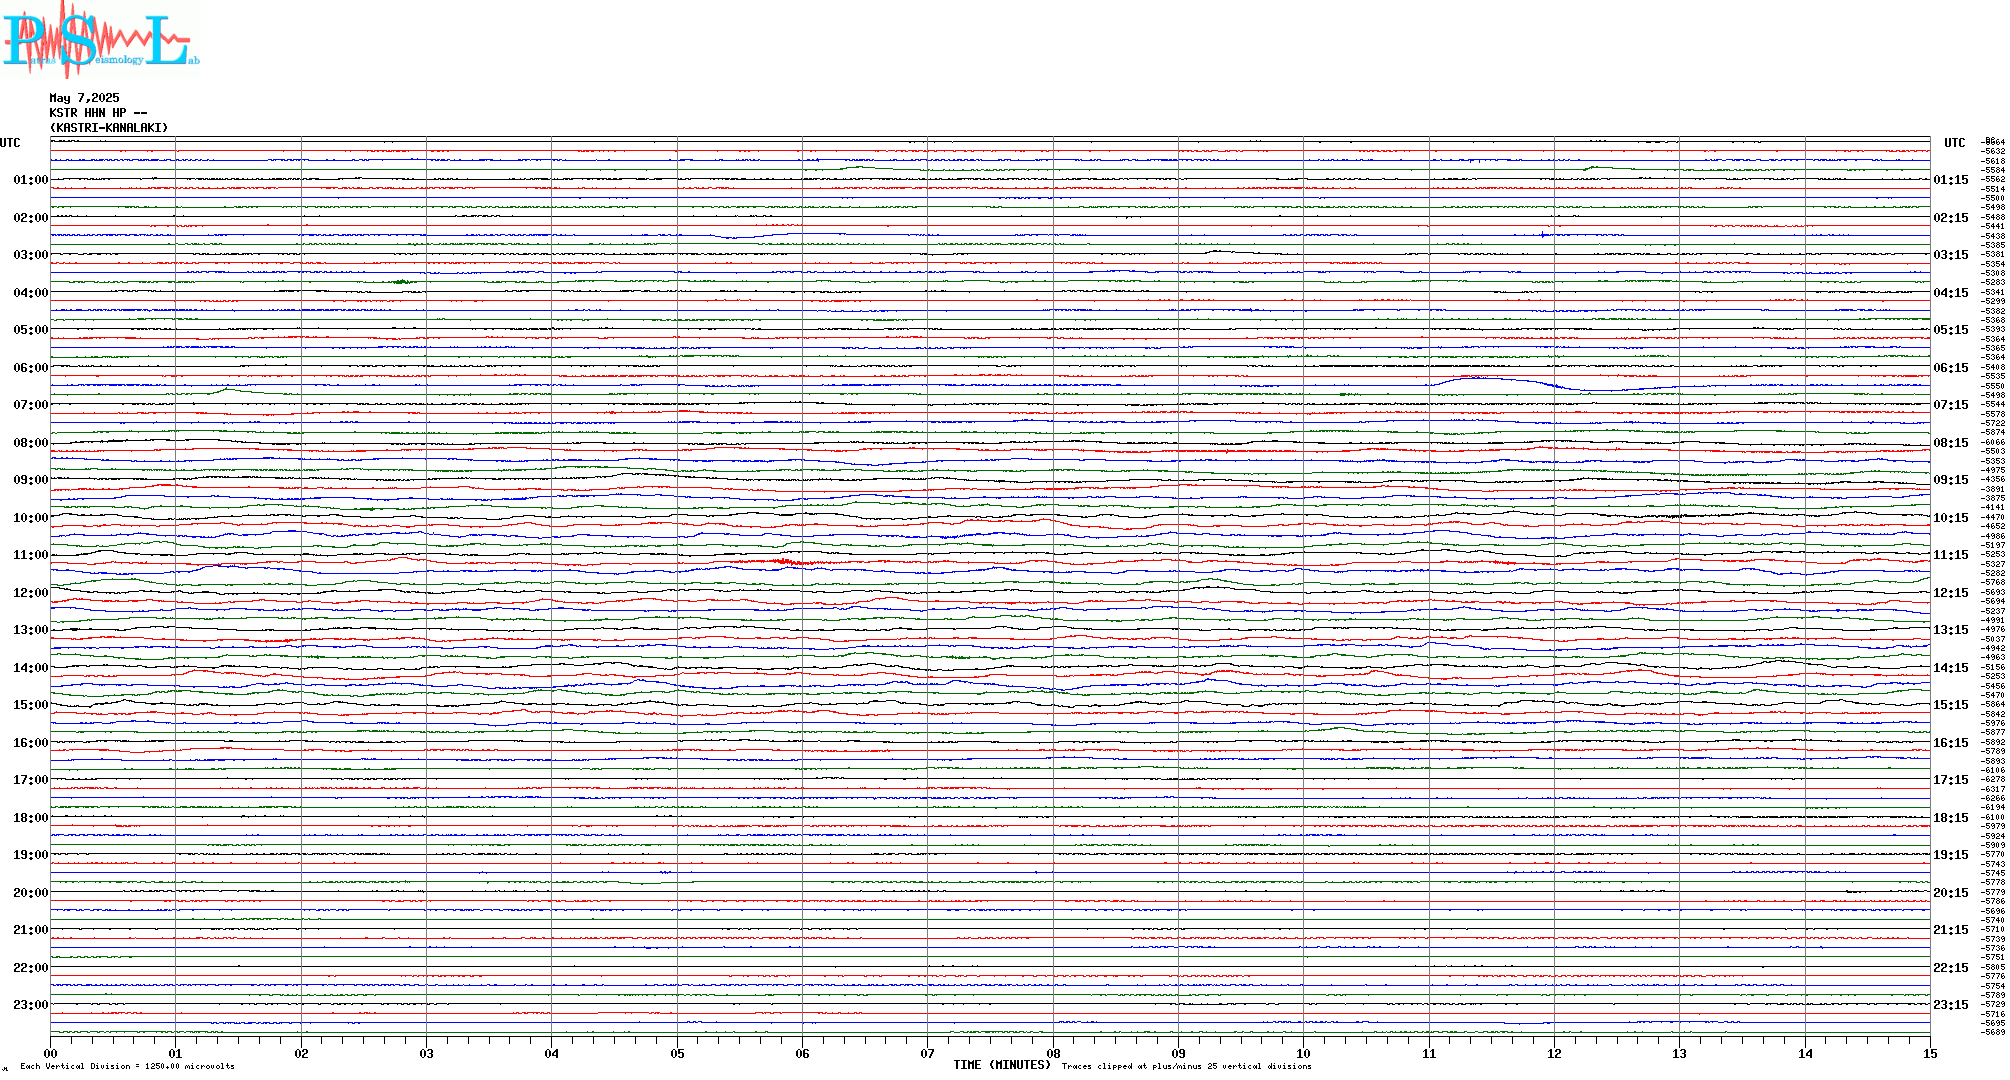The image size is (2010, 1080).
Task: Click minute tick '14' on bottom axis
Action: [x=1805, y=1053]
